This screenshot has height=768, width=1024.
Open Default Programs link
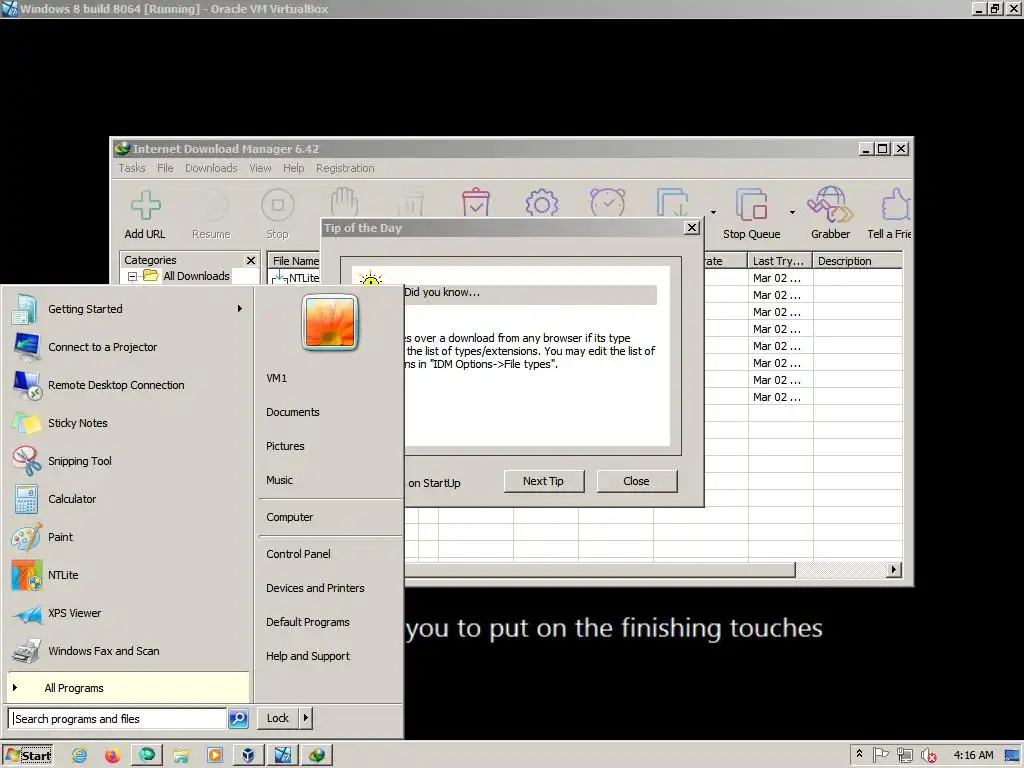click(308, 622)
